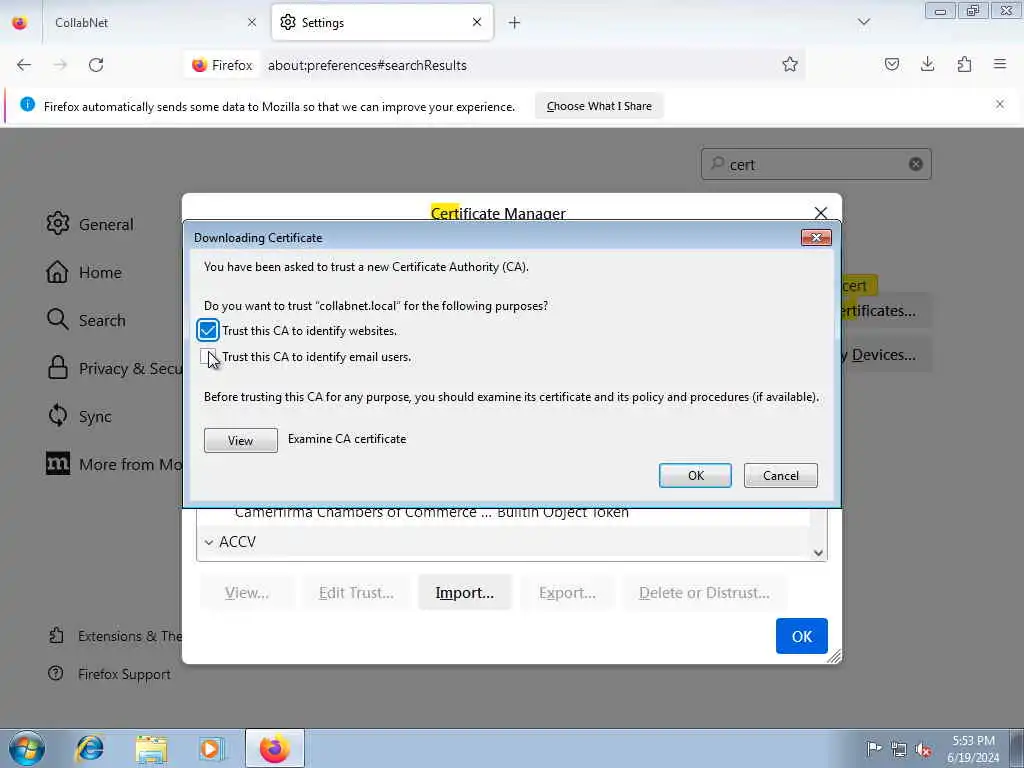Open the Search settings category
The image size is (1024, 768).
tap(86, 320)
